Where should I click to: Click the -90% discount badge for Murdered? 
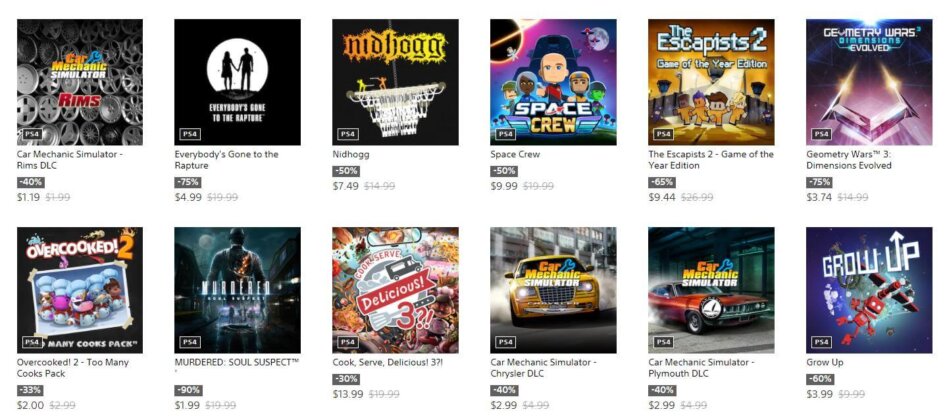(188, 390)
